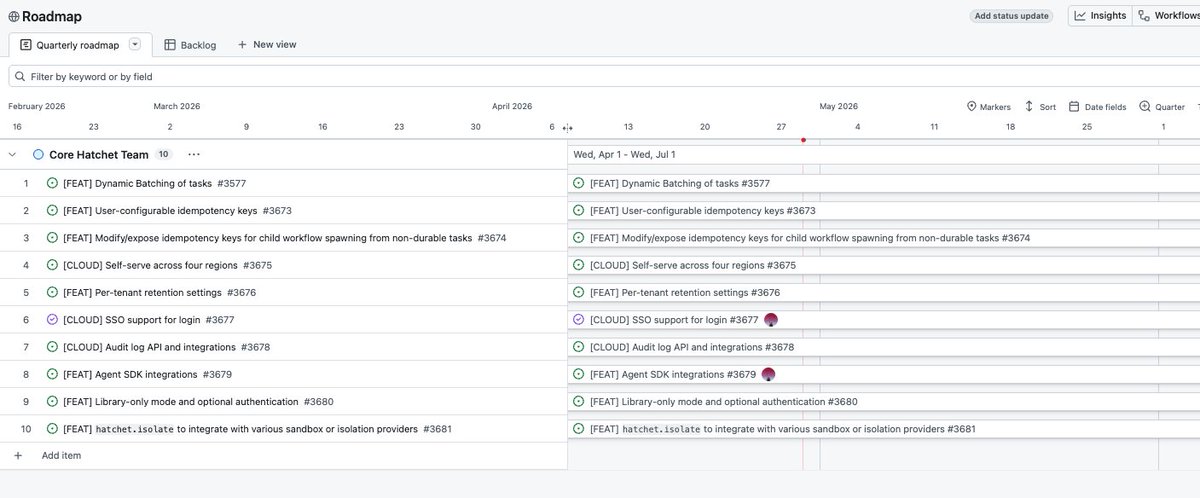Open issue Dynamic Batching of tasks #3577 in table
1200x498 pixels.
(154, 183)
